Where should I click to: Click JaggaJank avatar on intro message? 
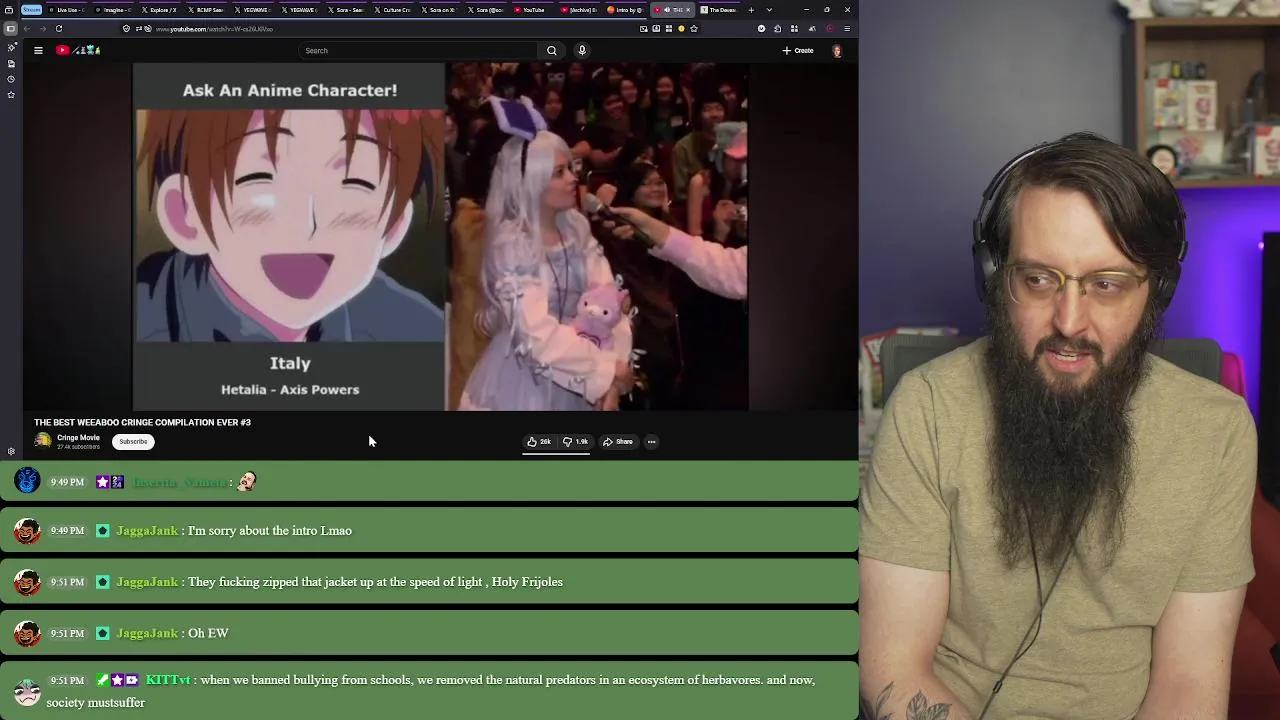click(x=27, y=531)
